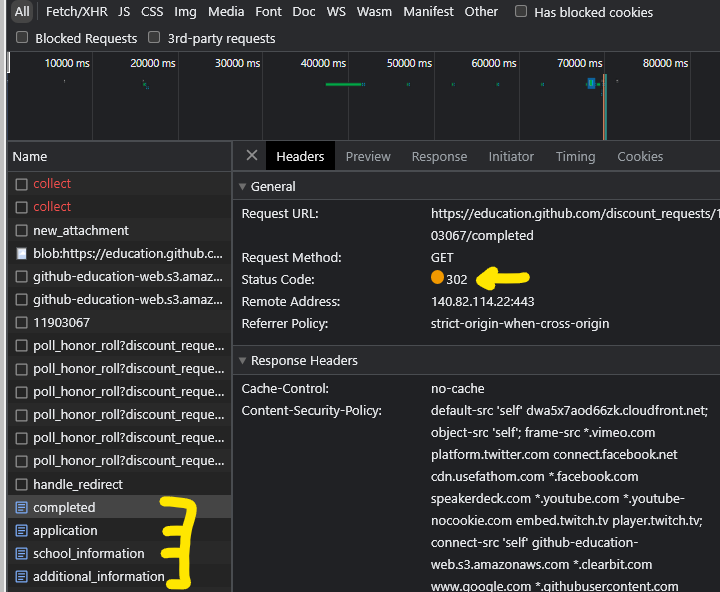Filter requests by Fetch/XHR

point(77,11)
